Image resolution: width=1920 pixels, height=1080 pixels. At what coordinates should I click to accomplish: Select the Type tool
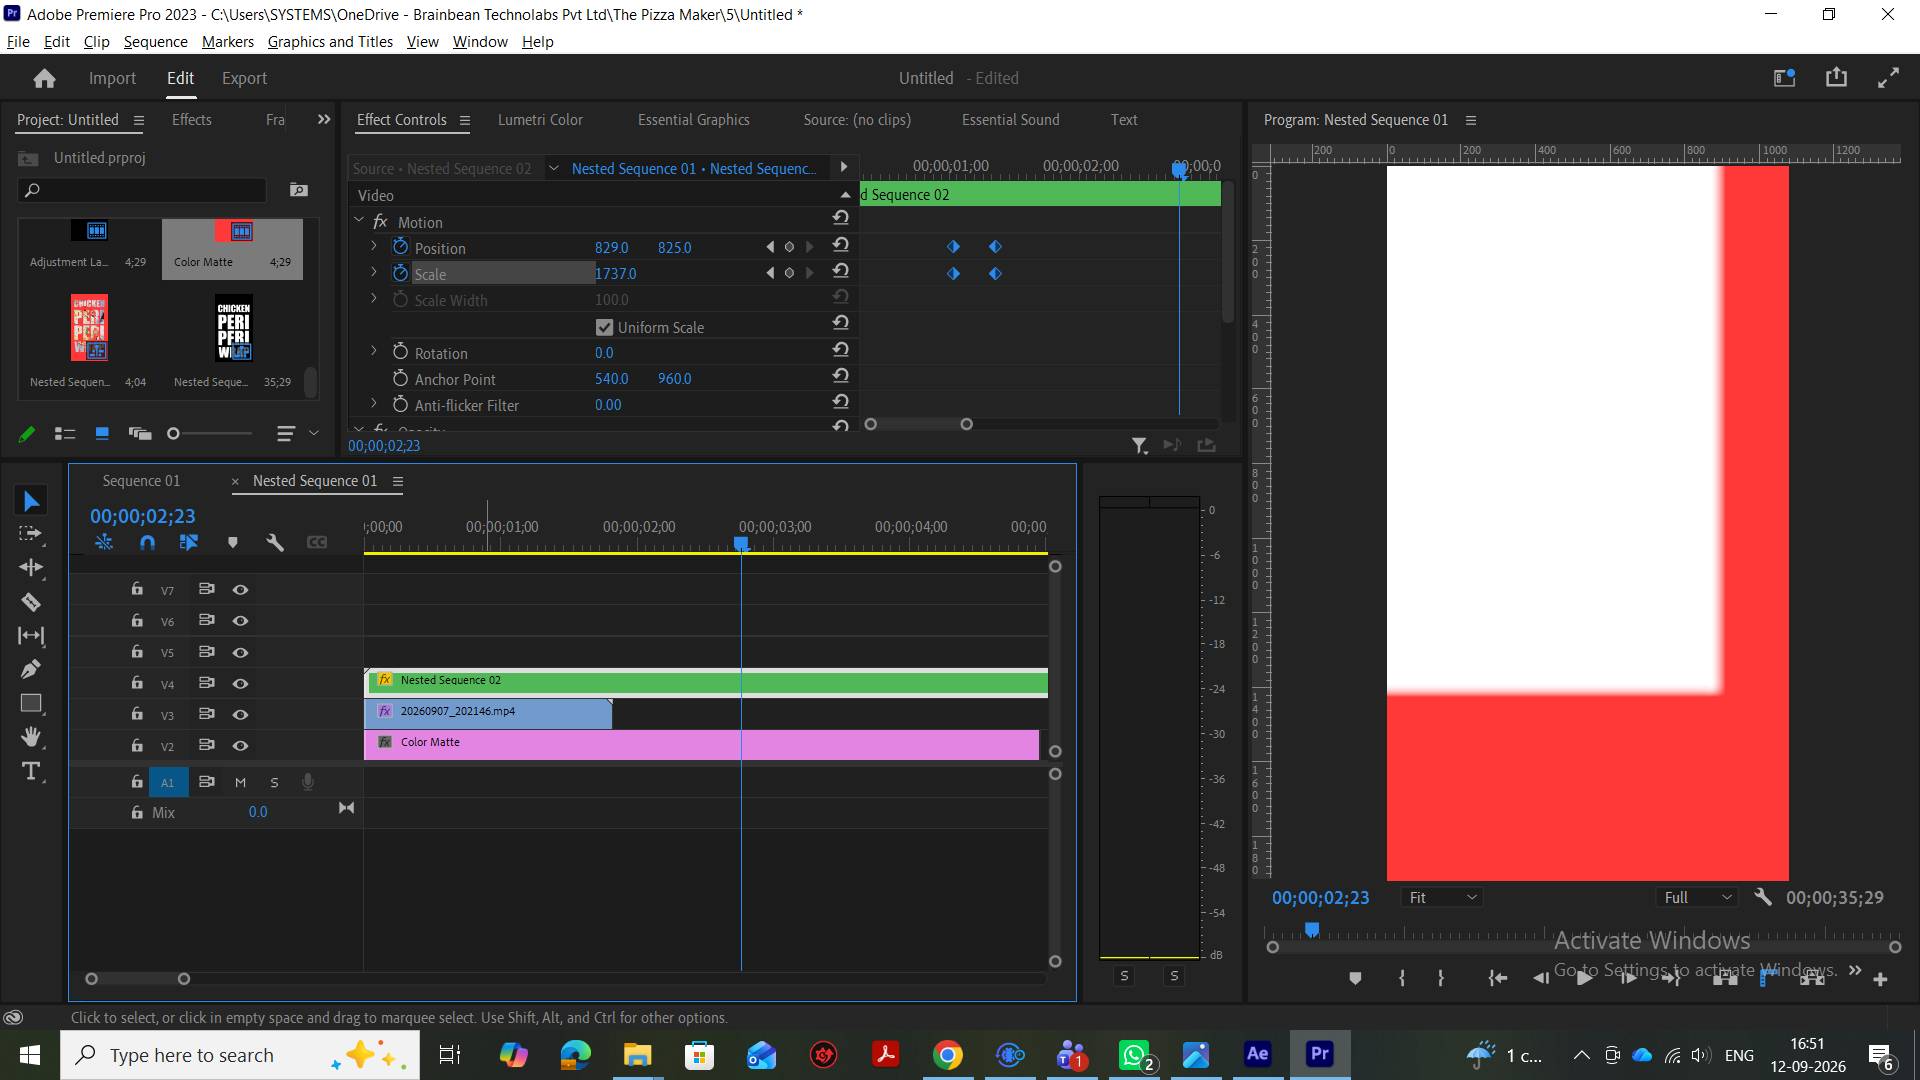(x=31, y=771)
